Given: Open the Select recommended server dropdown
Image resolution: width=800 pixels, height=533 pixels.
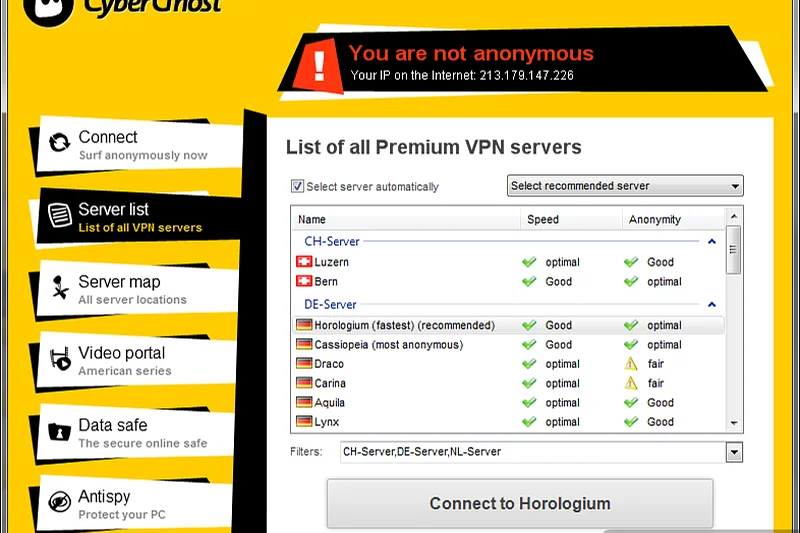Looking at the screenshot, I should pos(625,186).
